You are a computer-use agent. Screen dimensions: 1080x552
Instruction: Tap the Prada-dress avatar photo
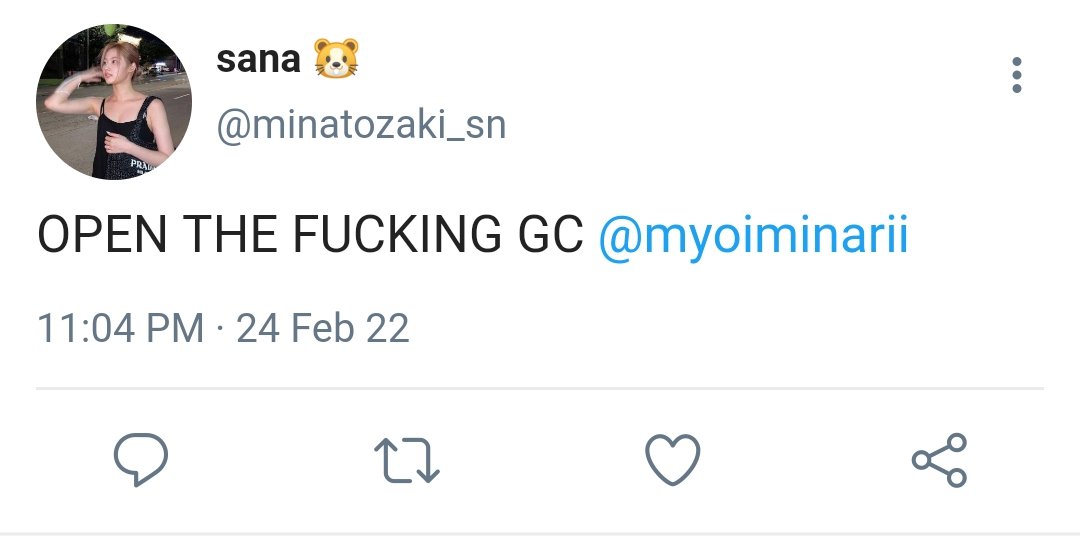(114, 102)
